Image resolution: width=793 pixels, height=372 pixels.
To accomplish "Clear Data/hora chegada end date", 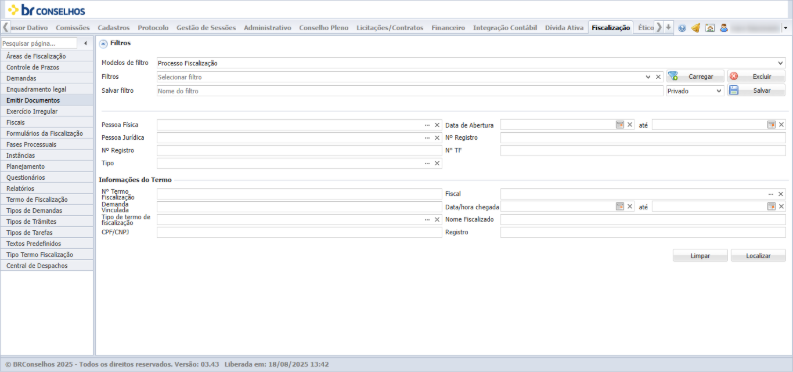I will 781,206.
